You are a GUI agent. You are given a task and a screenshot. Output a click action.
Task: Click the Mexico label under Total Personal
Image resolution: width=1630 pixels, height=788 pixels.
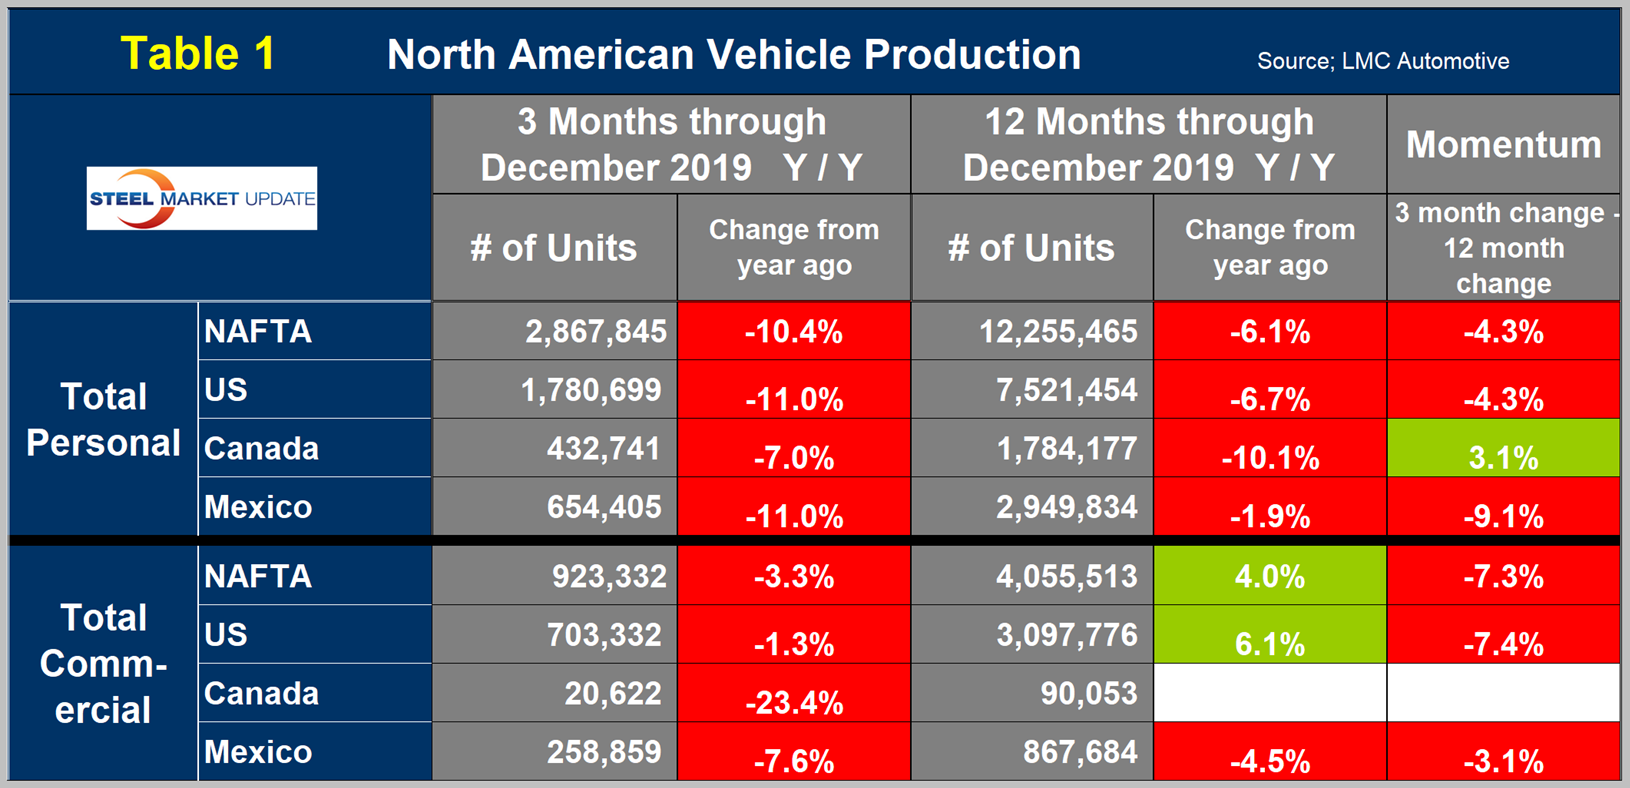tap(258, 507)
